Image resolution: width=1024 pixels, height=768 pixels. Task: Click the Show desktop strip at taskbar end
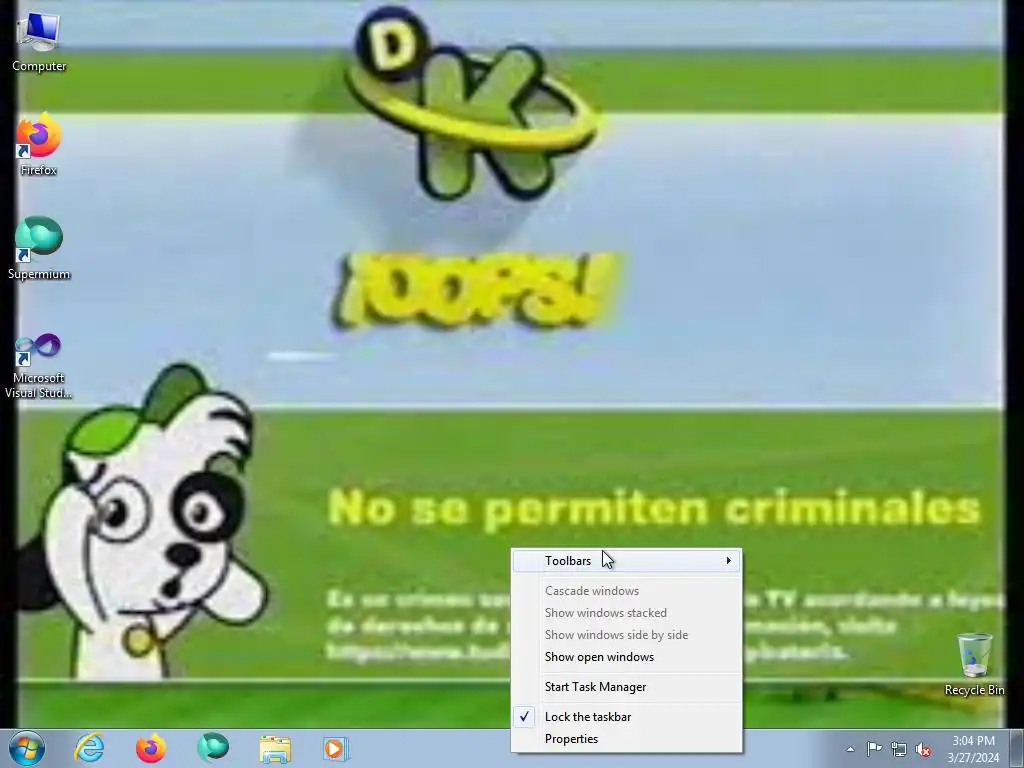1017,748
